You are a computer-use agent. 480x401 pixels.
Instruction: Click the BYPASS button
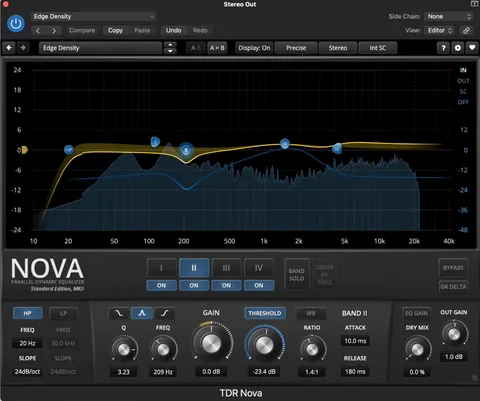(453, 268)
